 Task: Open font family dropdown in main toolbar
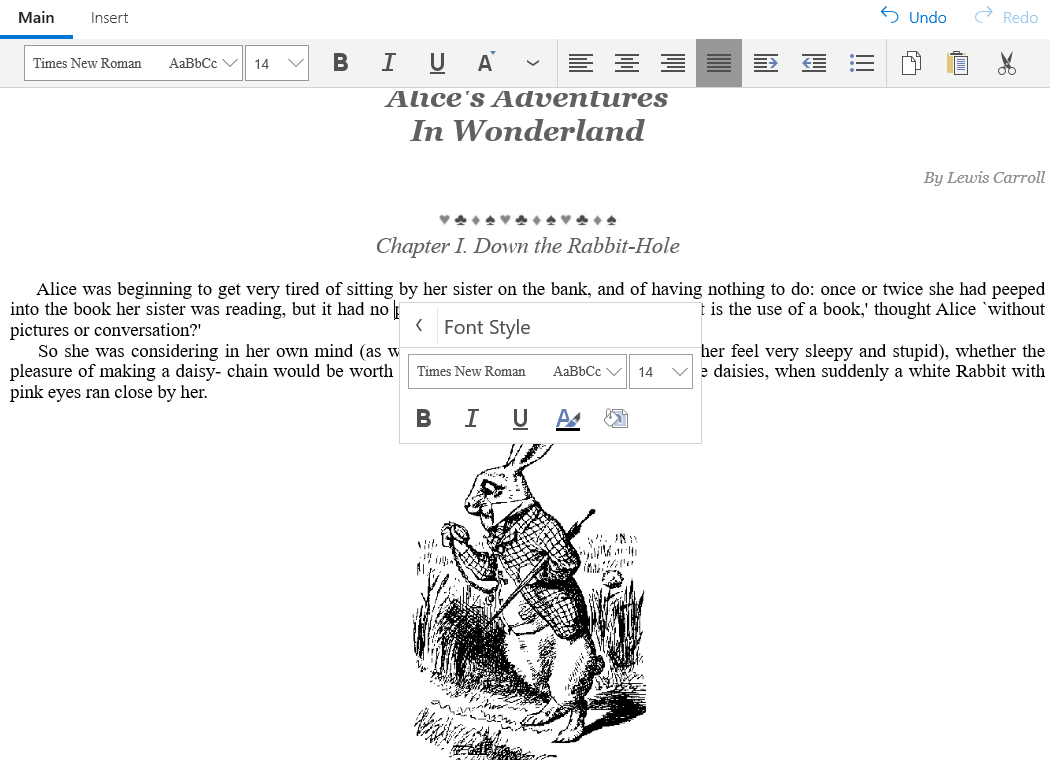133,63
